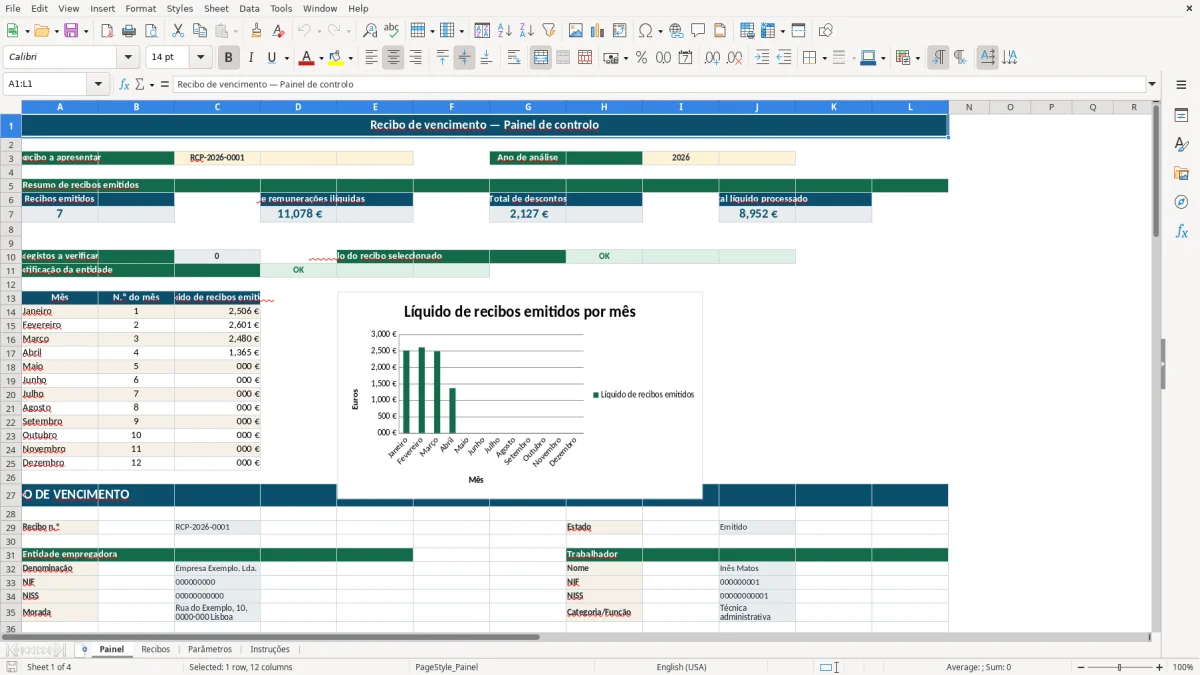Toggle Wrap Text
This screenshot has height=675, width=1200.
click(514, 58)
